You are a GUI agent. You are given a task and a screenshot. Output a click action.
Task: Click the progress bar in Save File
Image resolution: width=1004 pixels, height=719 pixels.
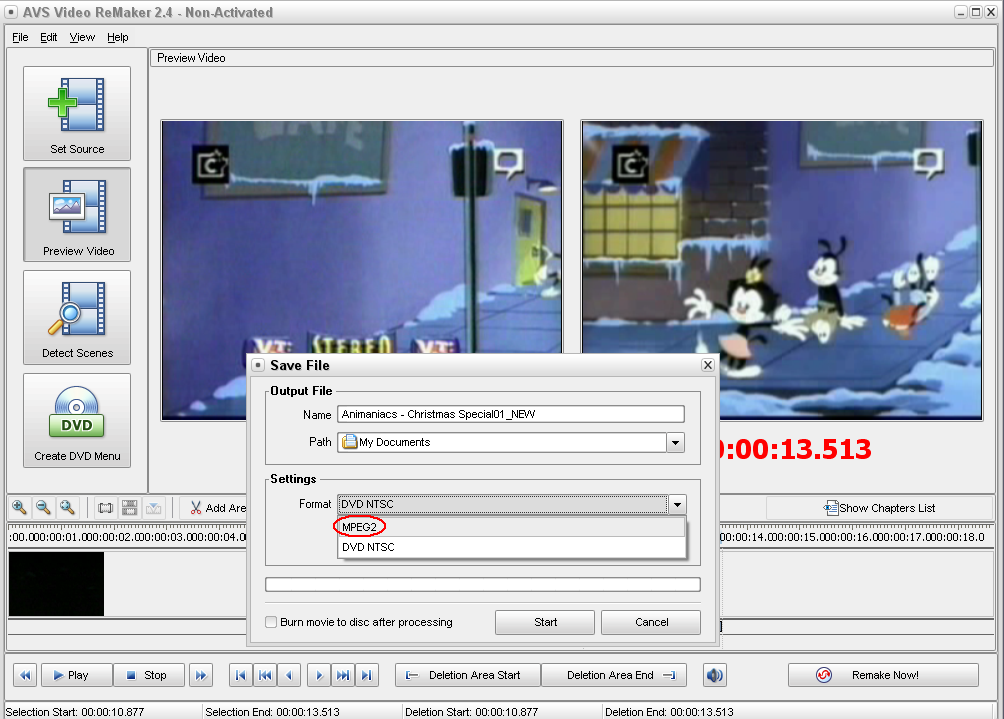coord(483,585)
